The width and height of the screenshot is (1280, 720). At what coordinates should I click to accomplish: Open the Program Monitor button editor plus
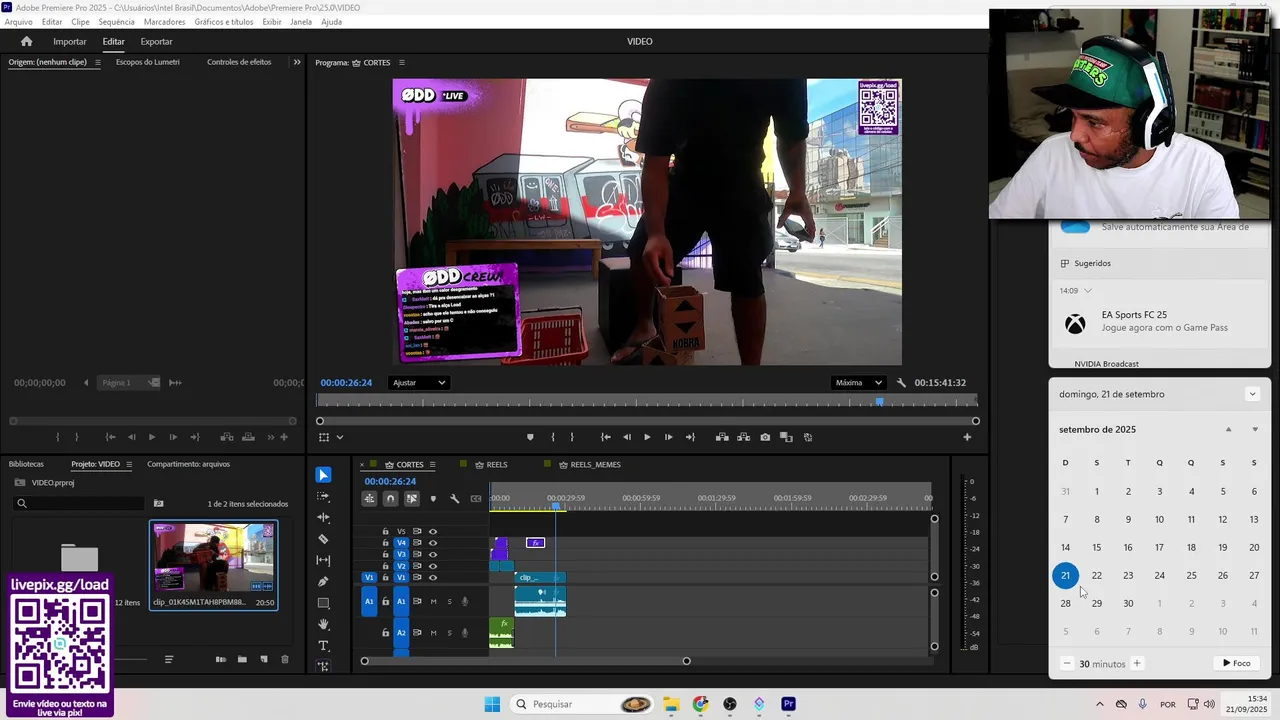tap(967, 437)
